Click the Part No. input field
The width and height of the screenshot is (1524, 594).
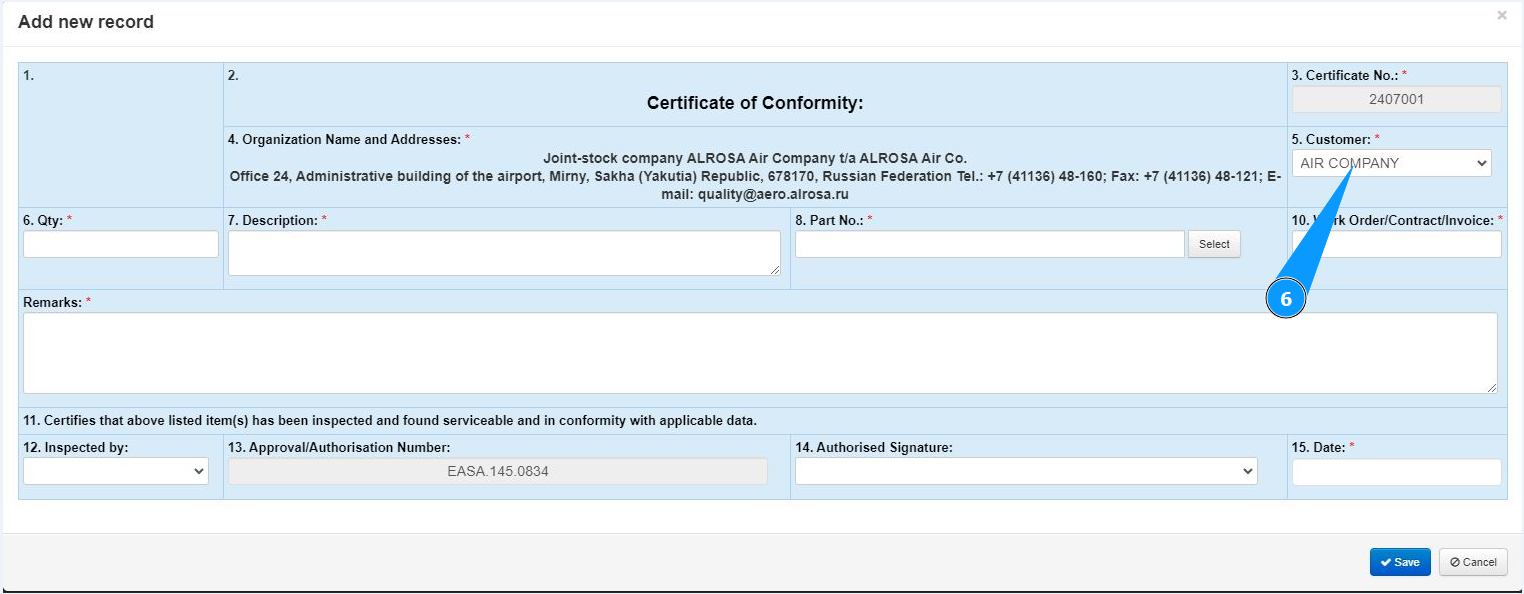pyautogui.click(x=989, y=244)
